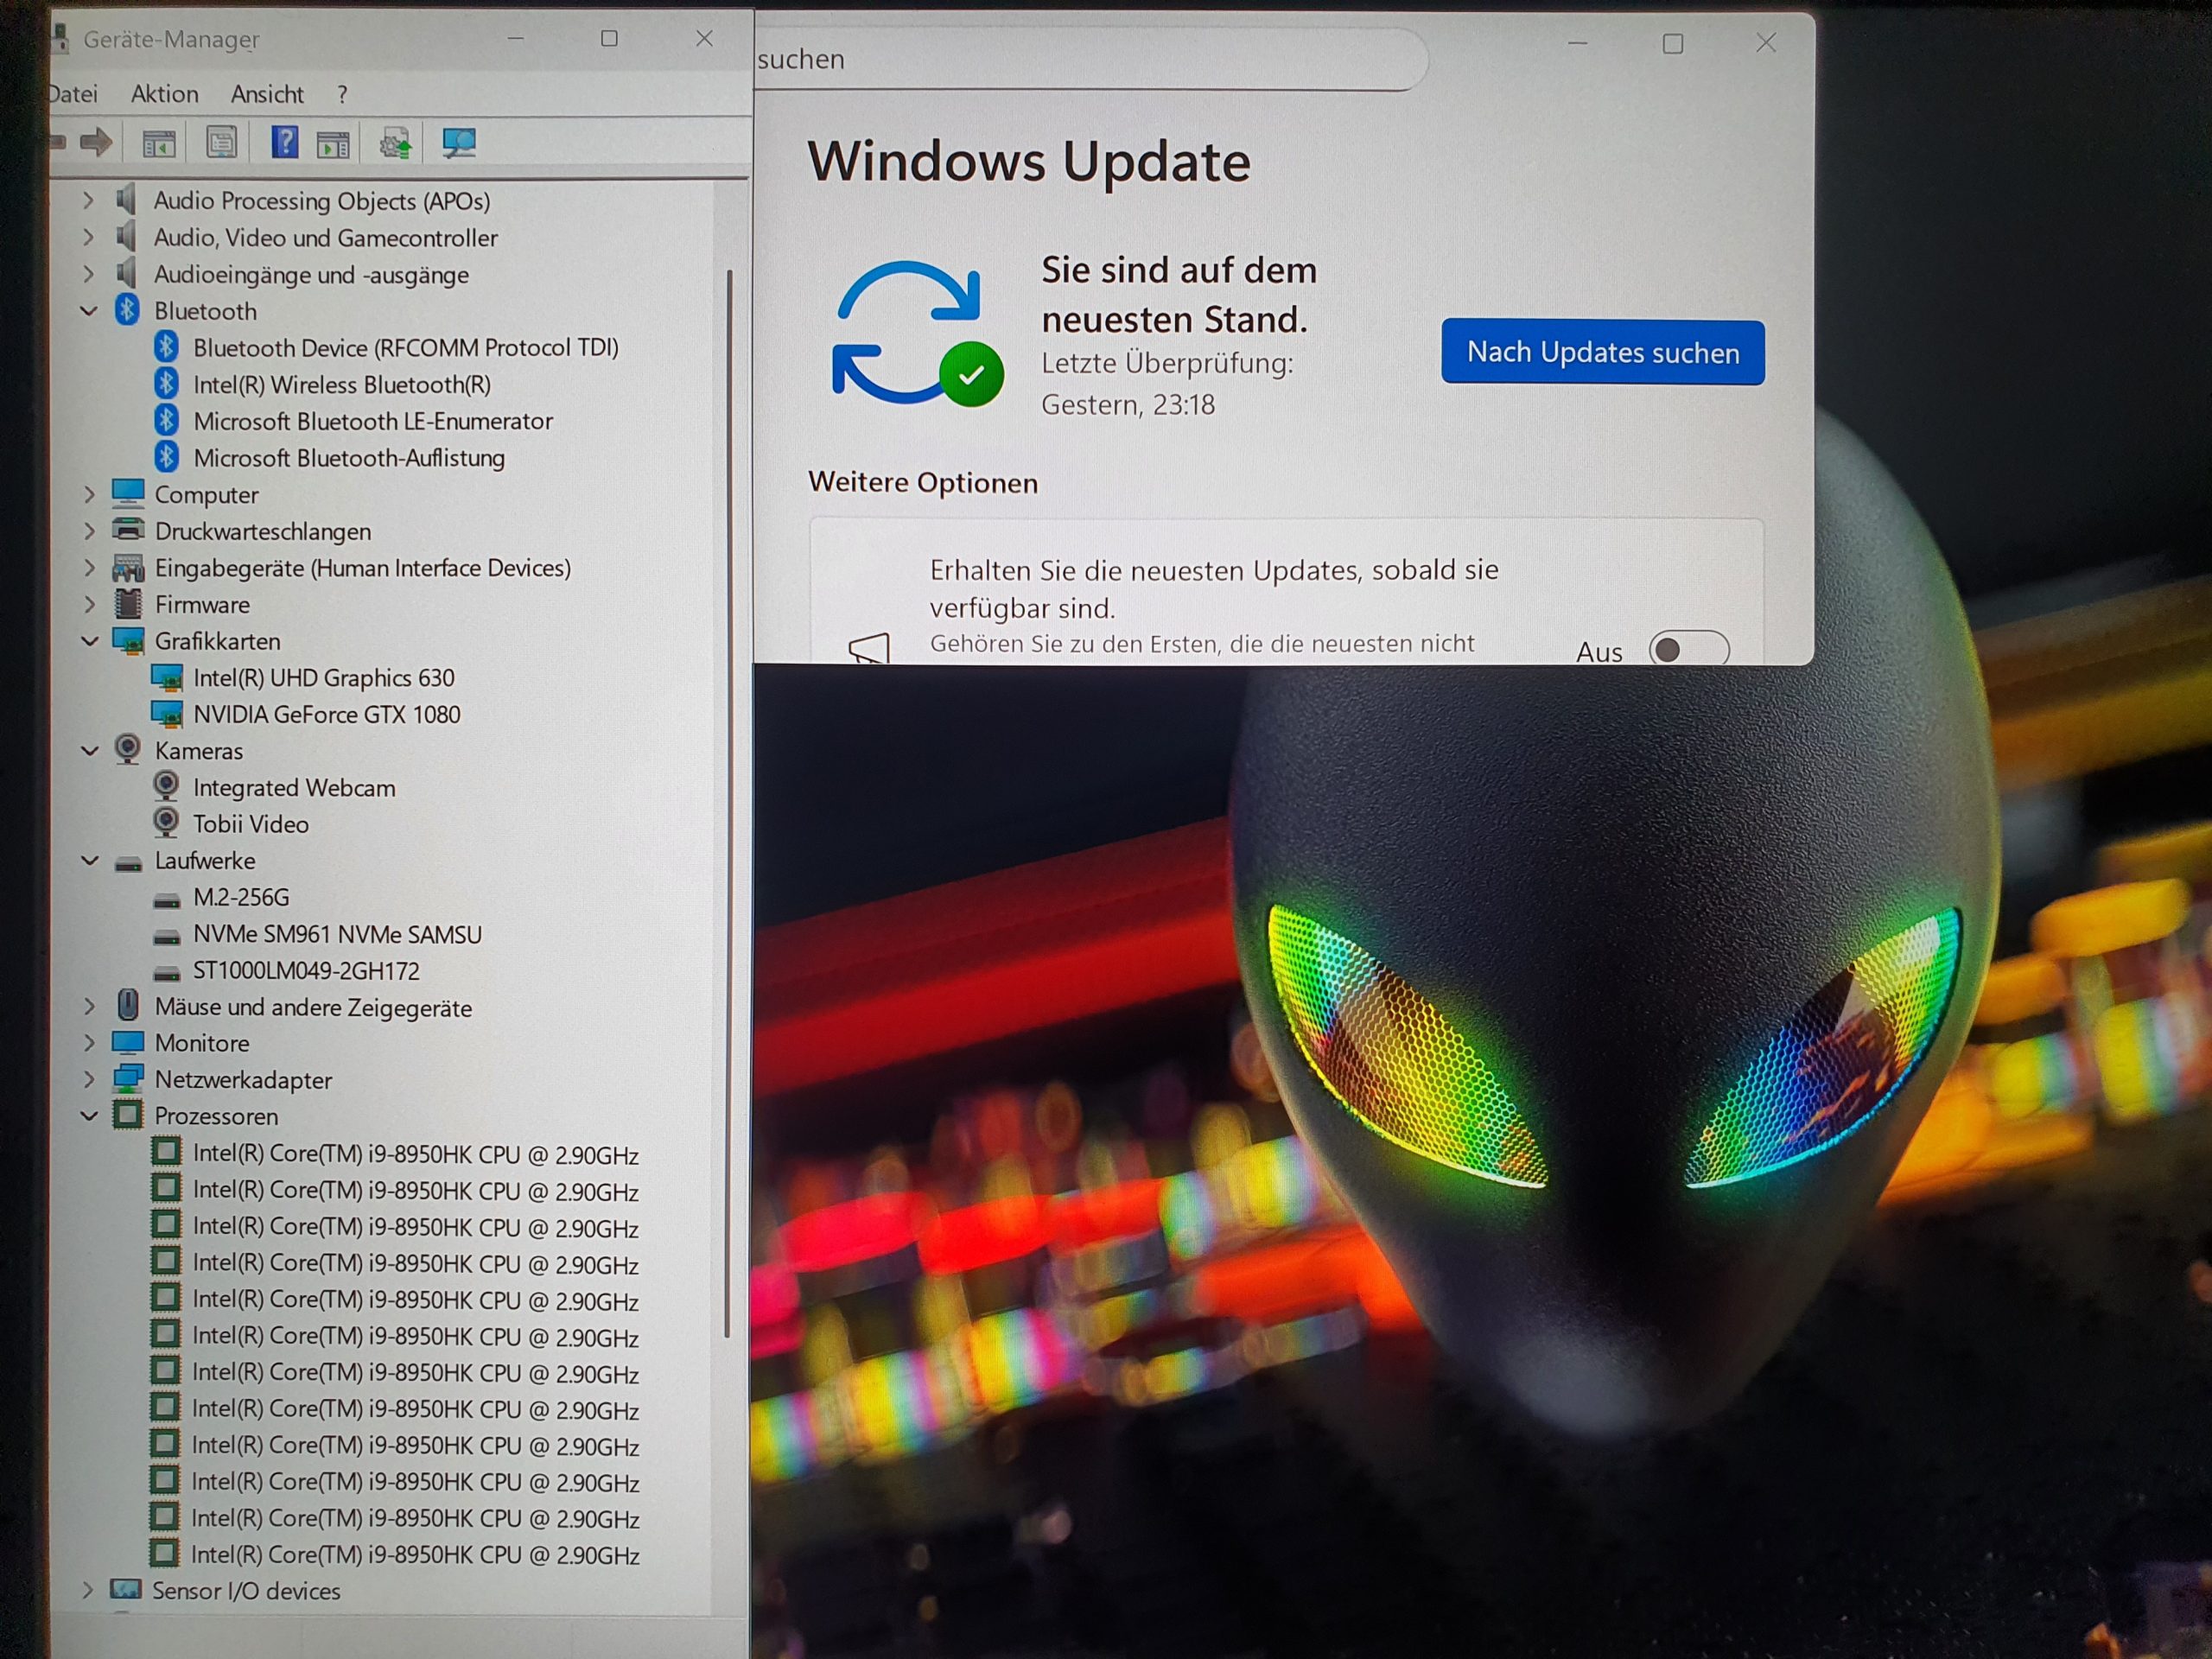The height and width of the screenshot is (1659, 2212).
Task: Open the Aktion menu
Action: [164, 94]
